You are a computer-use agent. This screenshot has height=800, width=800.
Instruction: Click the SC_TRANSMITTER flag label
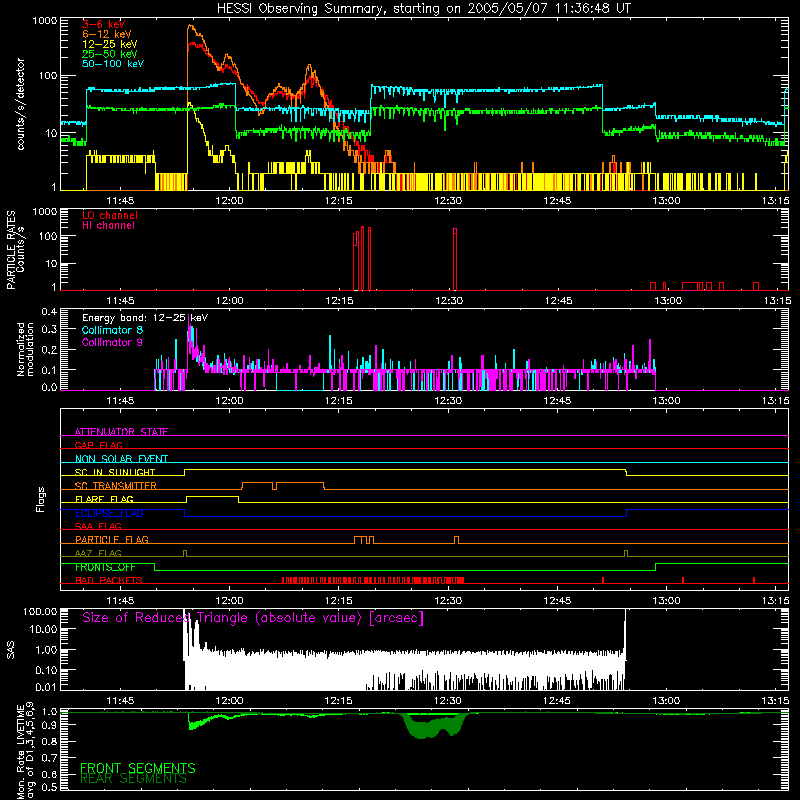[116, 486]
